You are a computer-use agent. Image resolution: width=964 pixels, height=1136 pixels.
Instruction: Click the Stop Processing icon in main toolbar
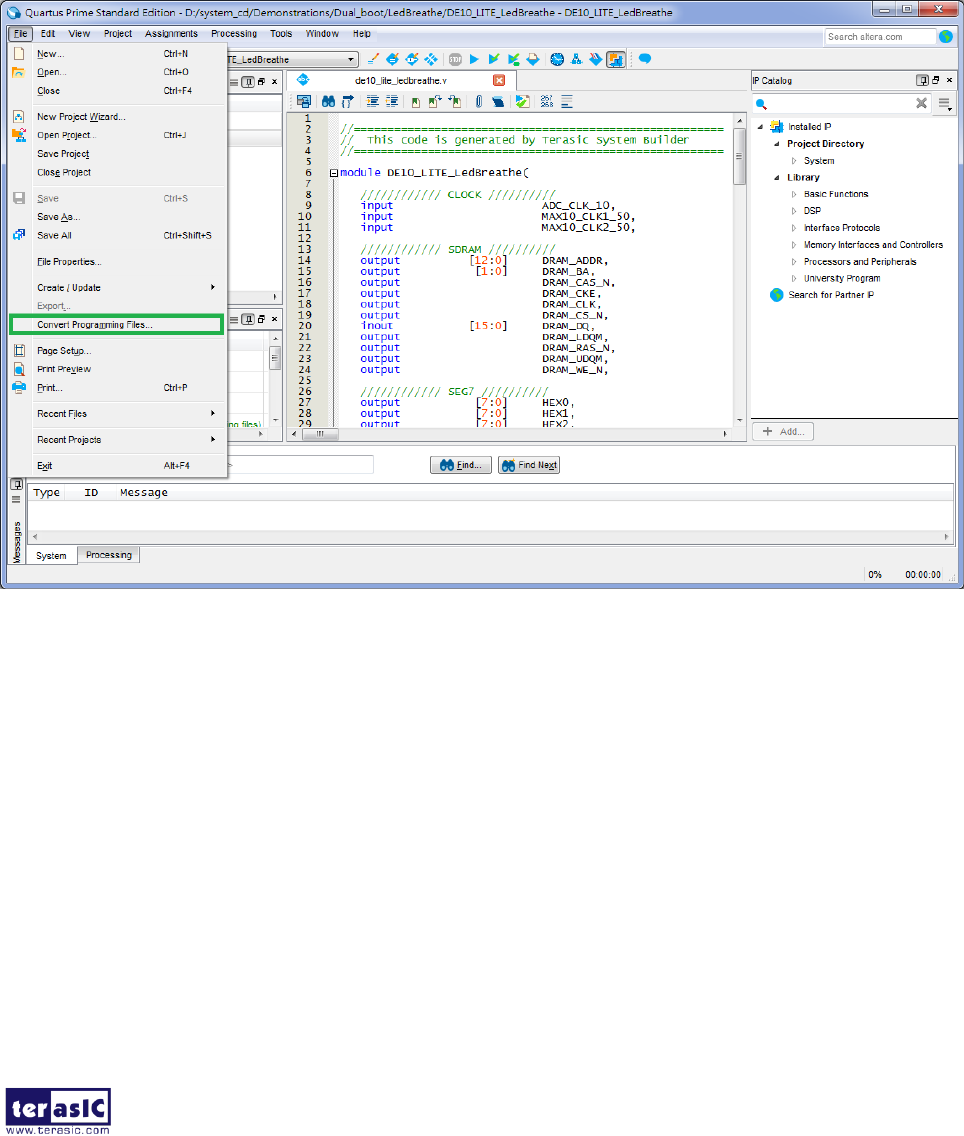pos(455,59)
